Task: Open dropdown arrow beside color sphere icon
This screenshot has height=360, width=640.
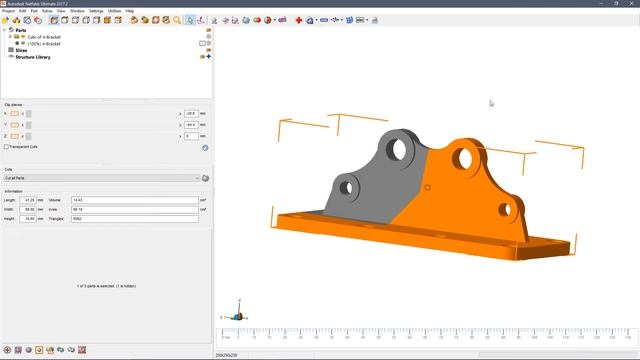Action: 275,20
